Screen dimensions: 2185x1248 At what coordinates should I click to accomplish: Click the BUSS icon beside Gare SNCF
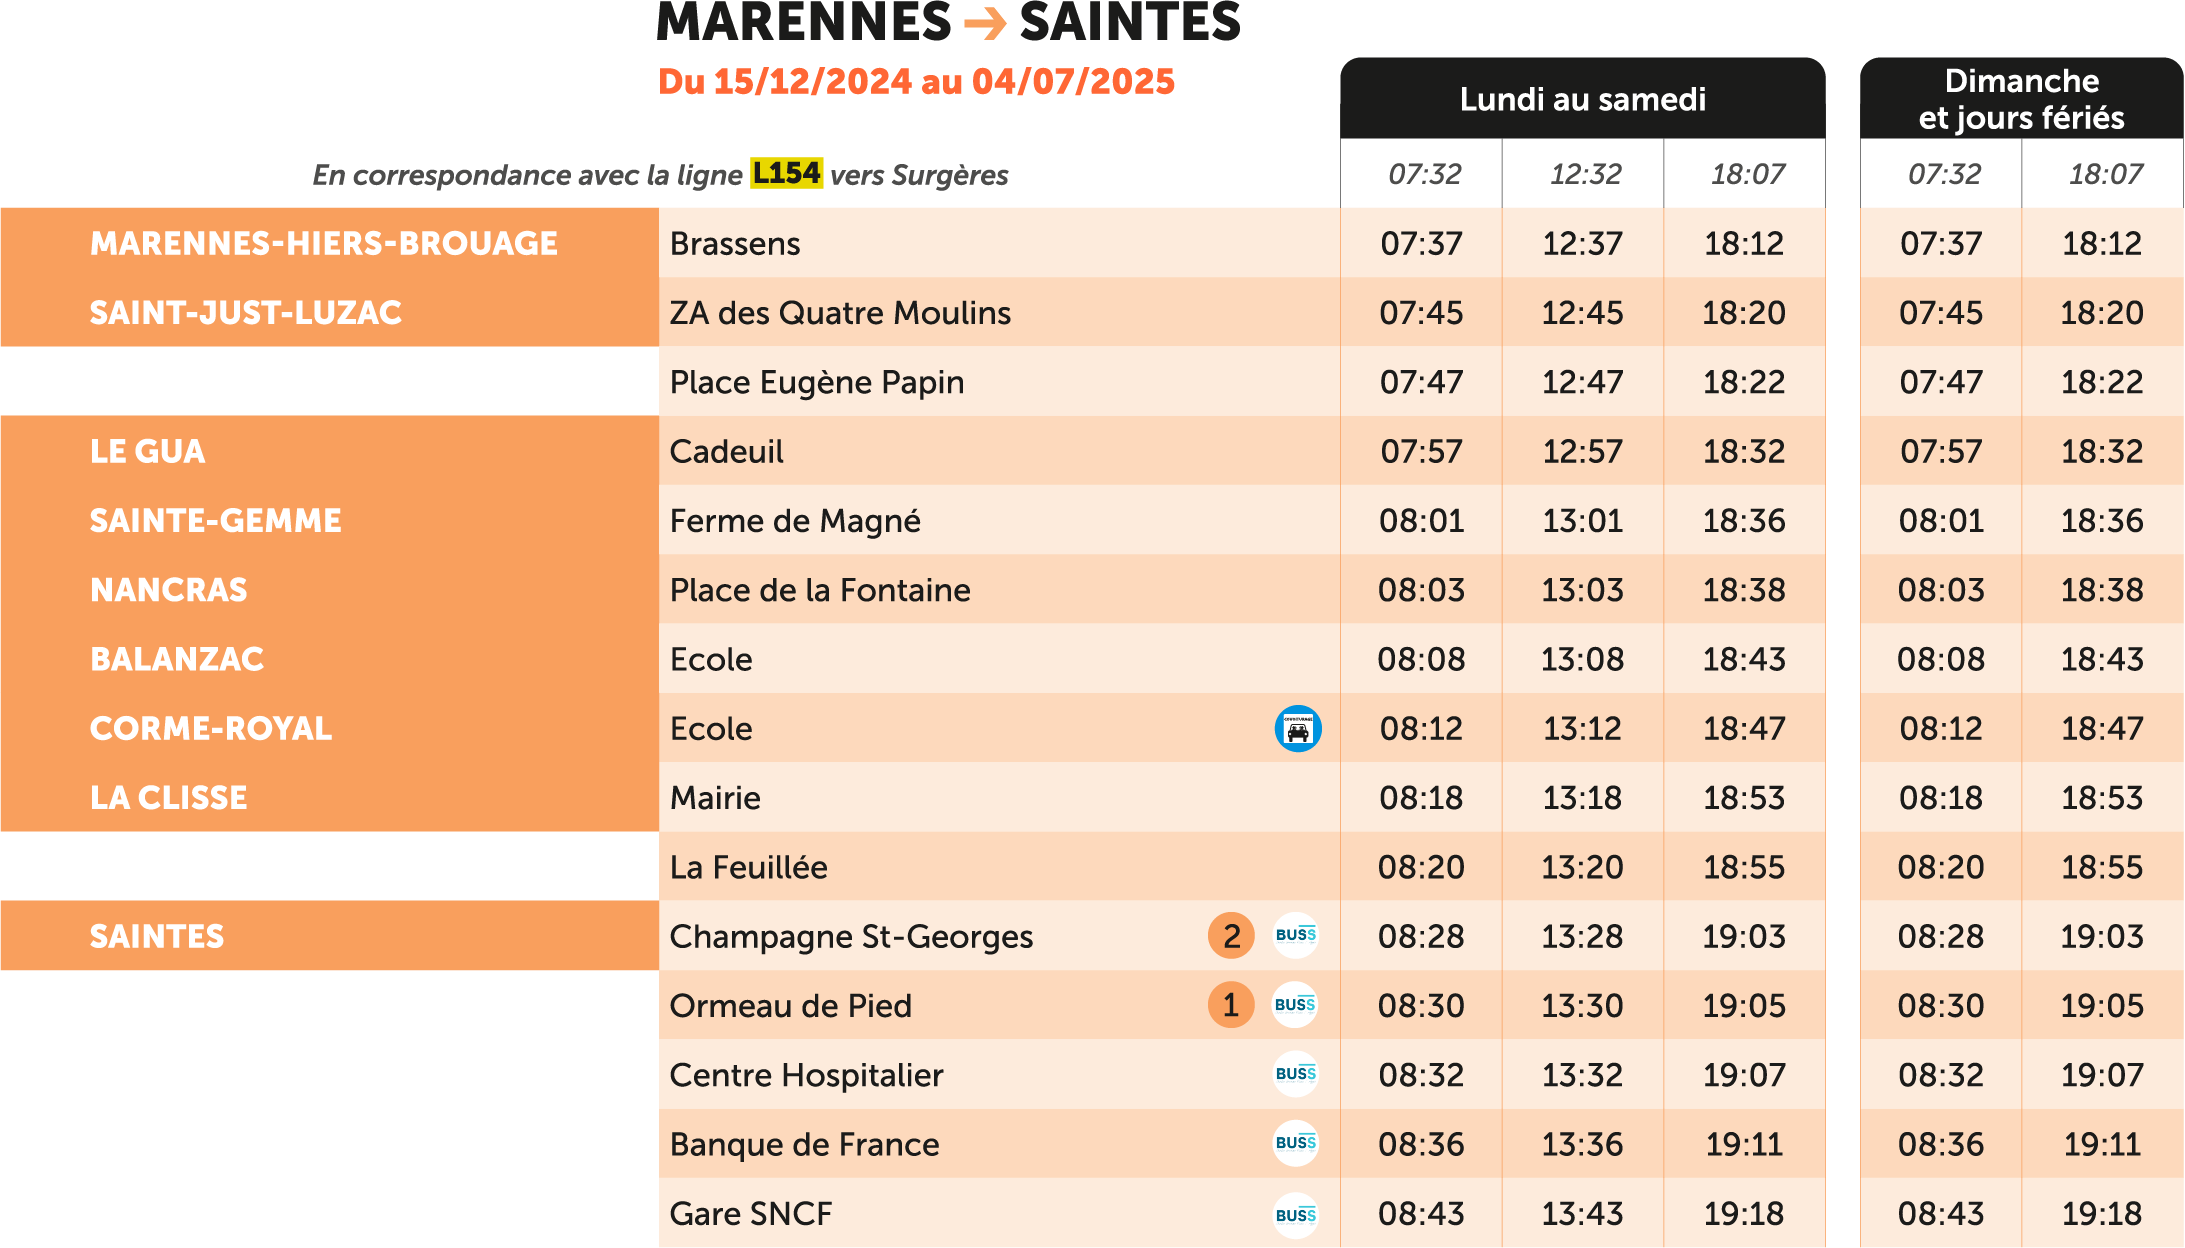click(1295, 1215)
